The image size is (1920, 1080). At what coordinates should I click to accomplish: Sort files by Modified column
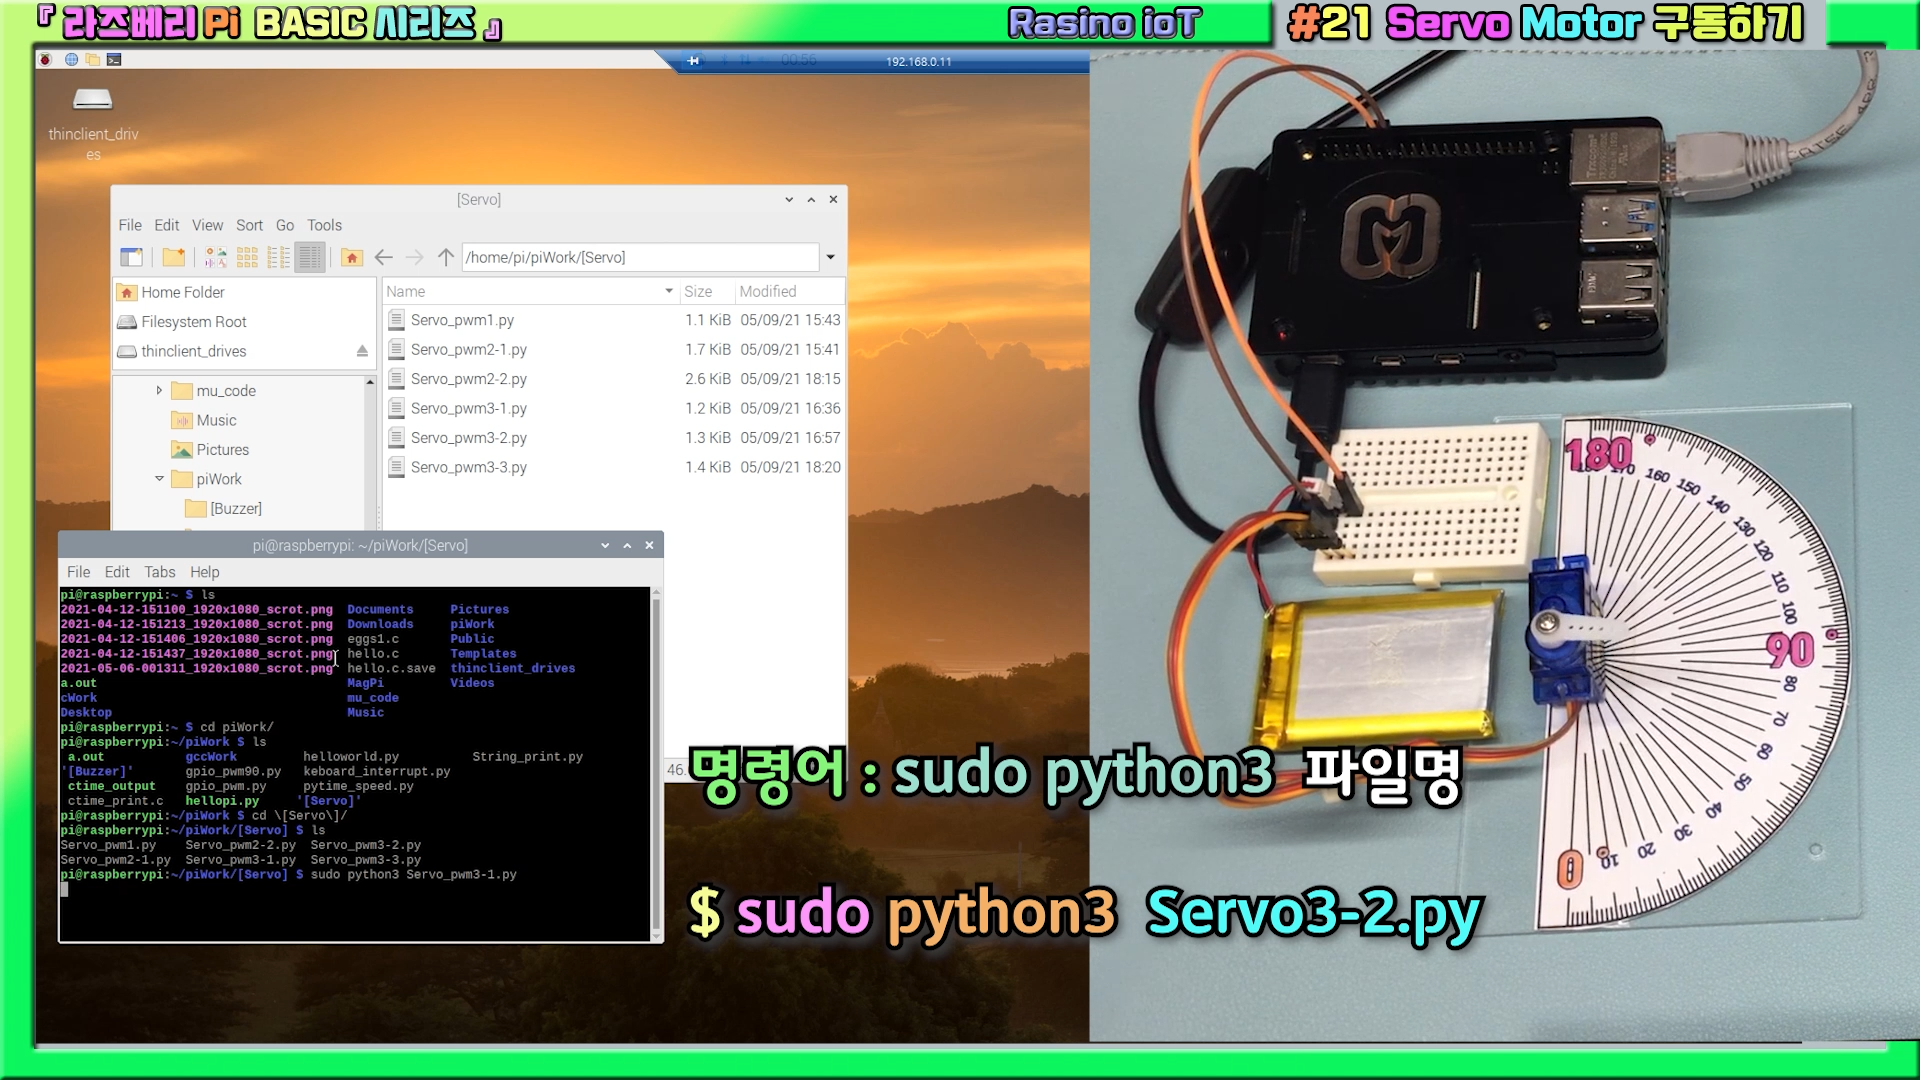768,291
